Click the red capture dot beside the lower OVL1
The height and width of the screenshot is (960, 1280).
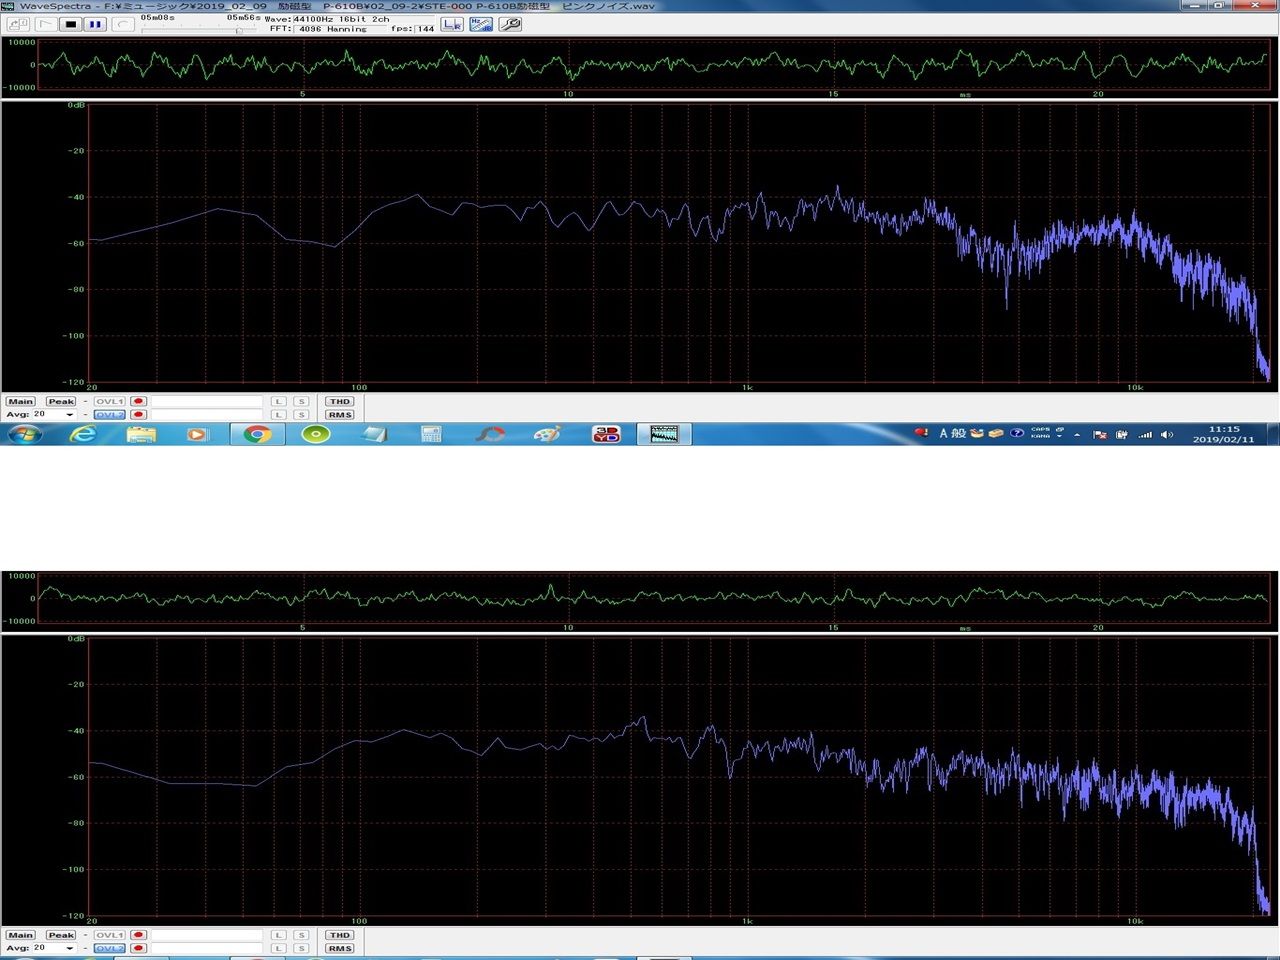[x=138, y=936]
